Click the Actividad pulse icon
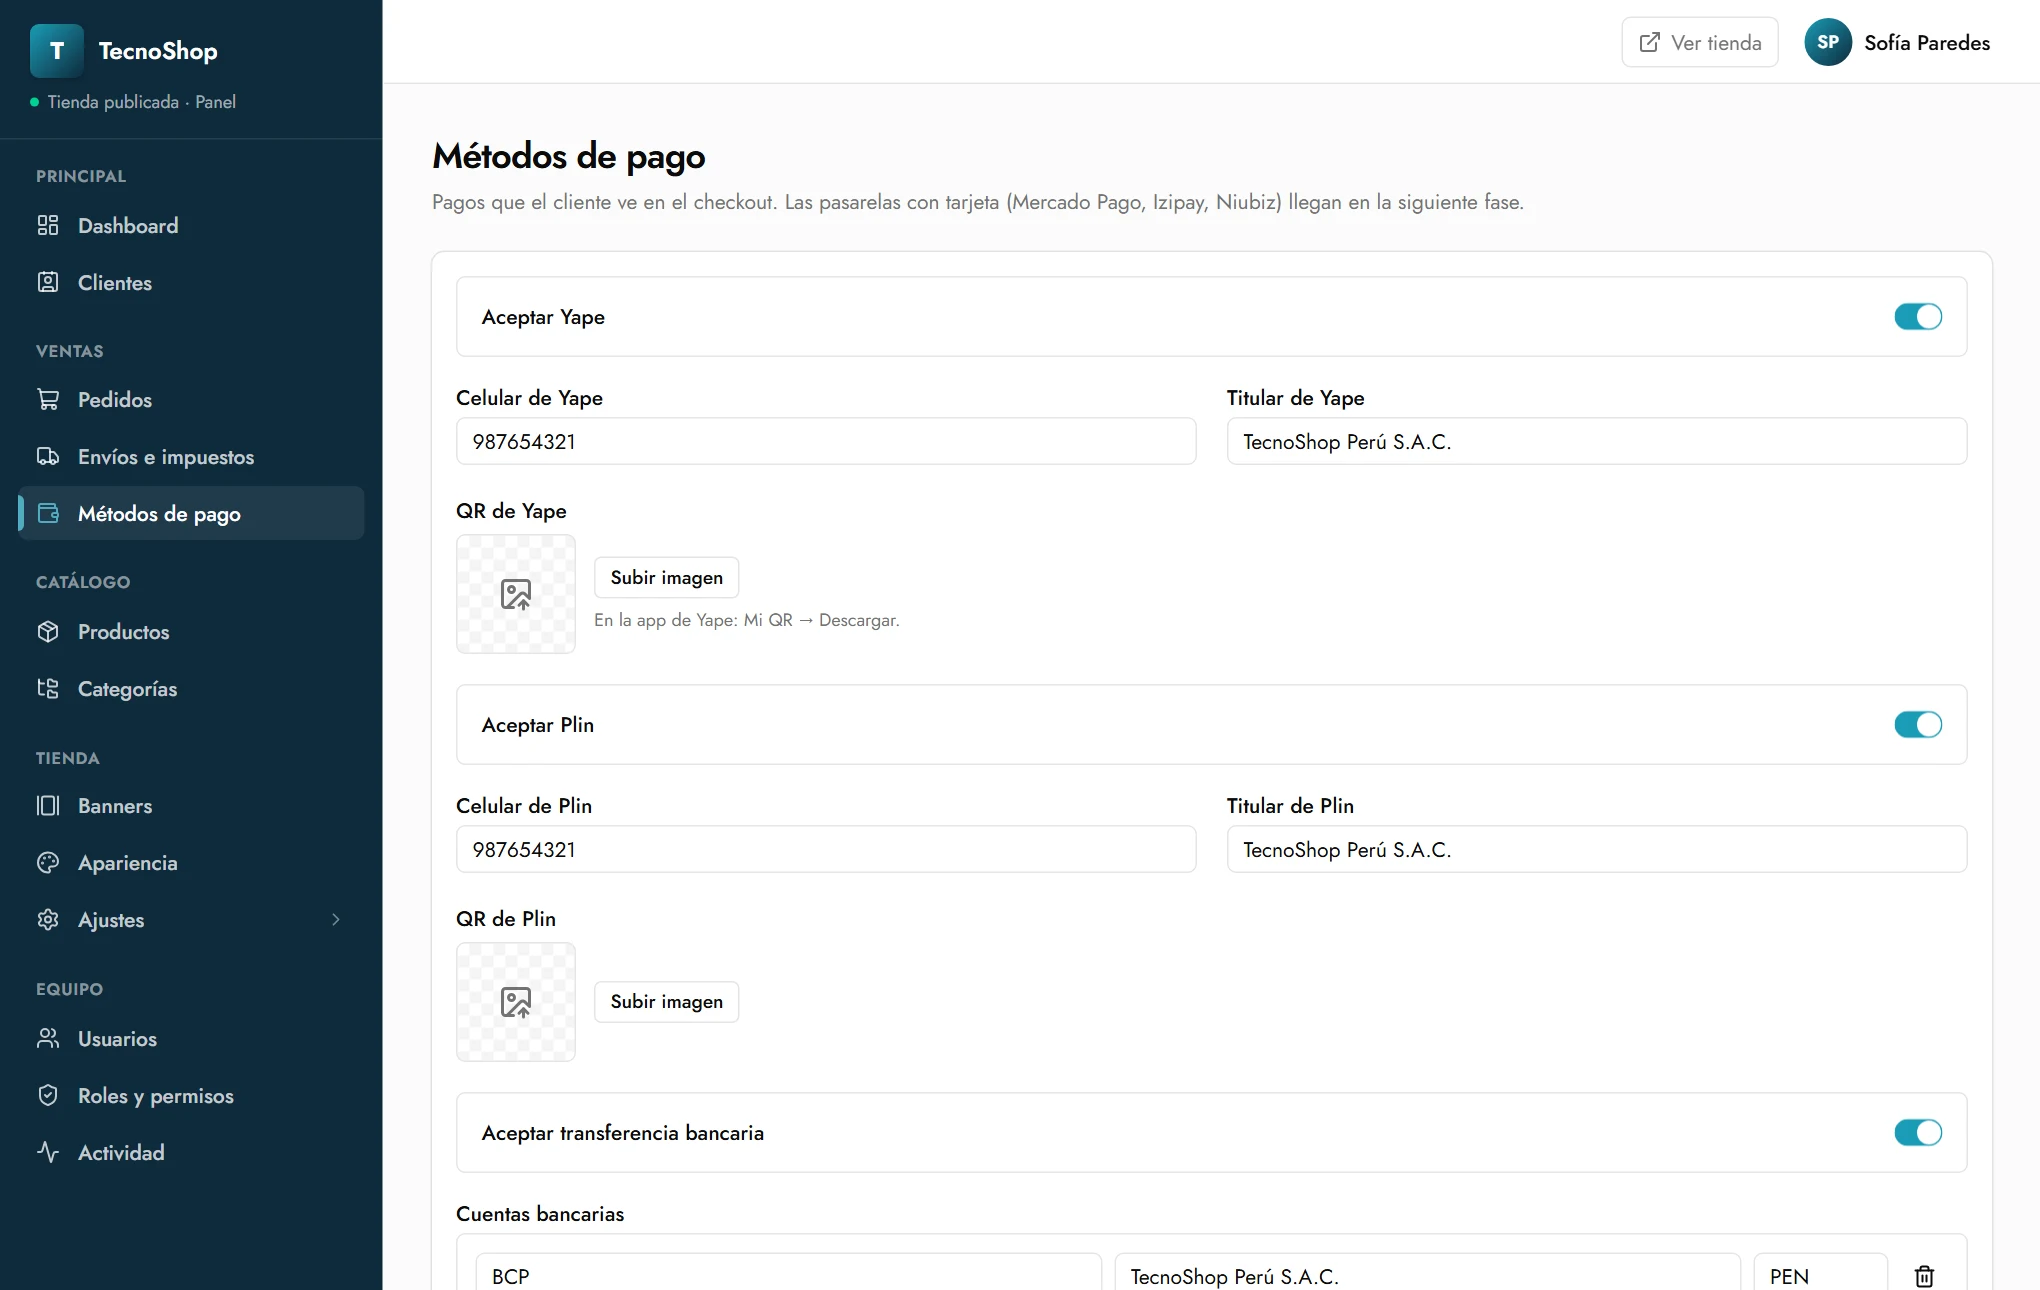 click(x=48, y=1152)
